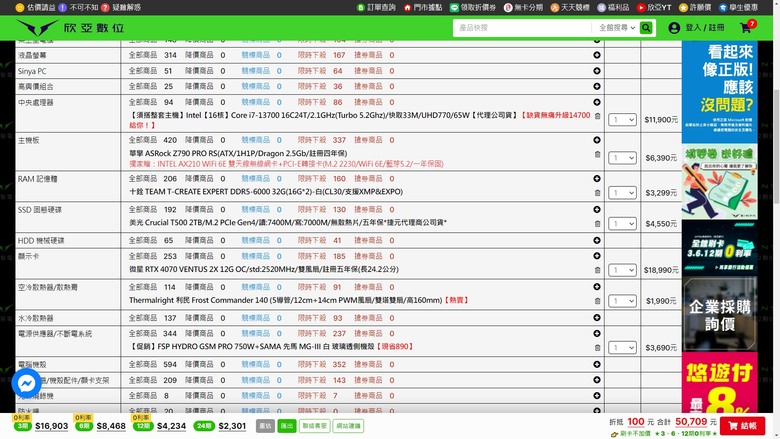Open 天天競標 in the top bar

[570, 7]
